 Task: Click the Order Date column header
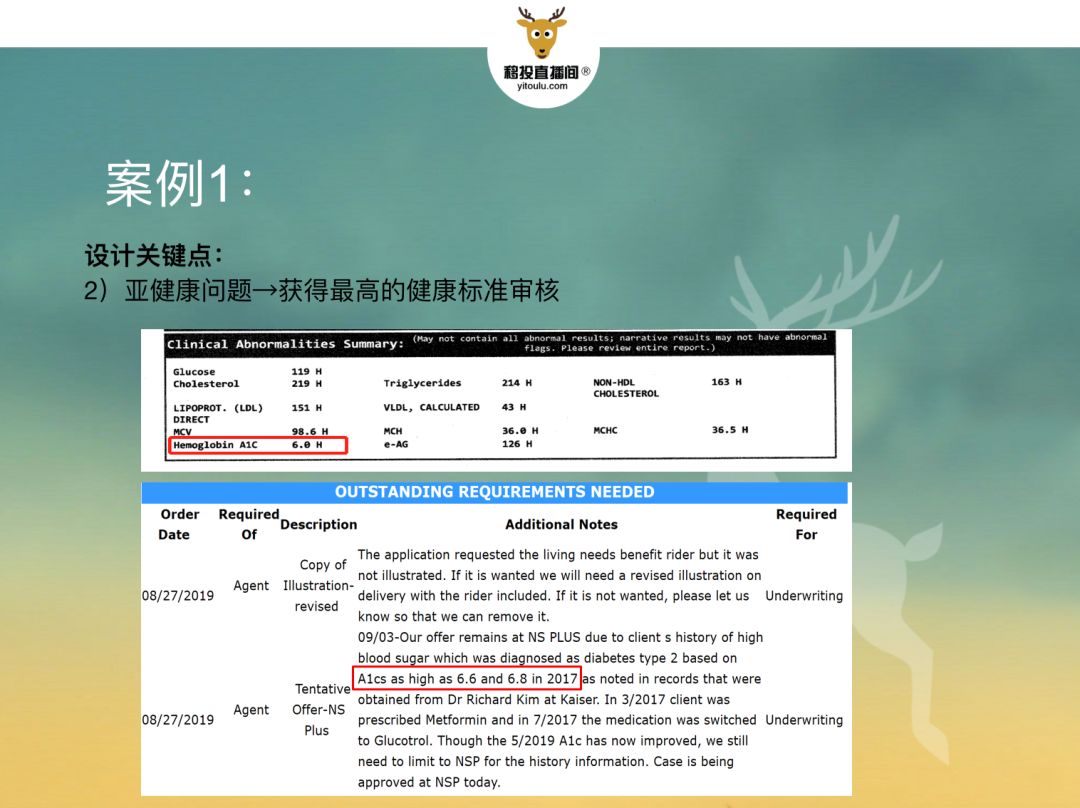coord(178,524)
